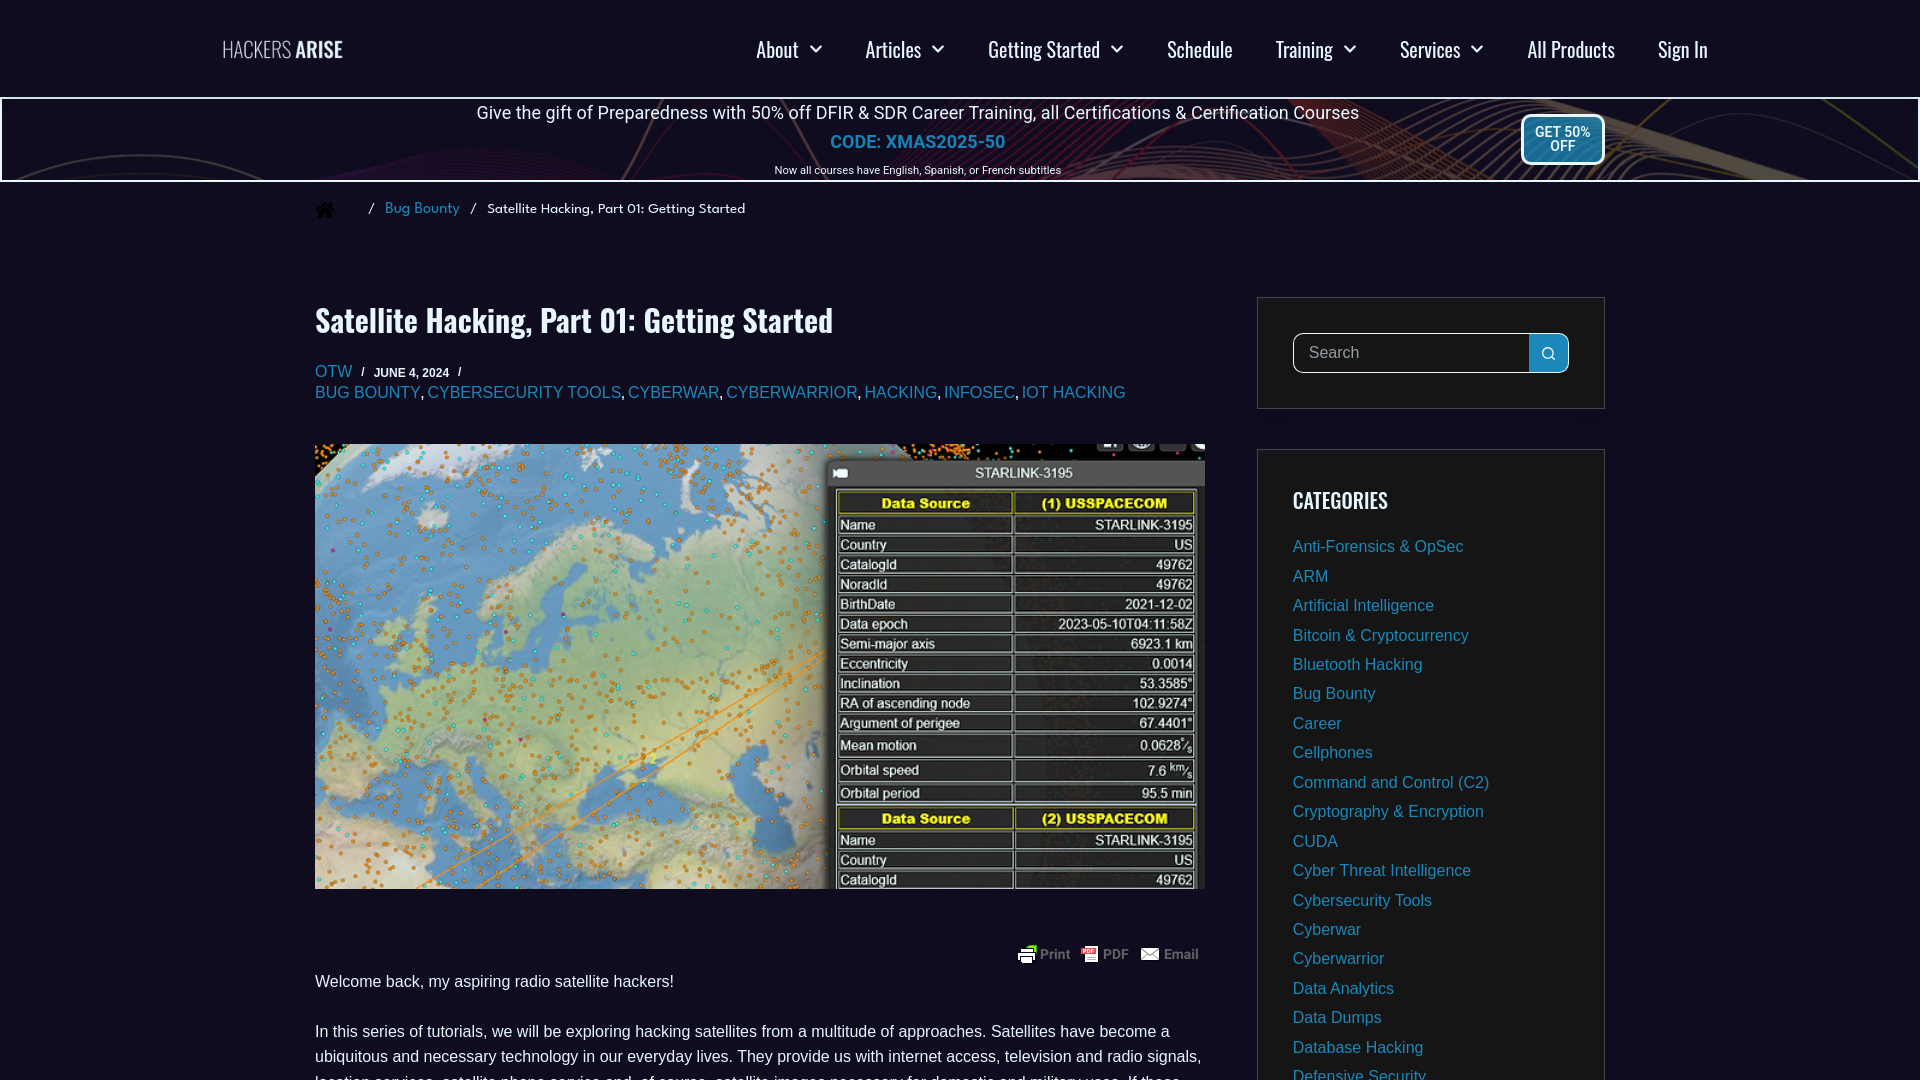The height and width of the screenshot is (1080, 1920).
Task: Expand the Getting Started menu chevron
Action: (1117, 49)
